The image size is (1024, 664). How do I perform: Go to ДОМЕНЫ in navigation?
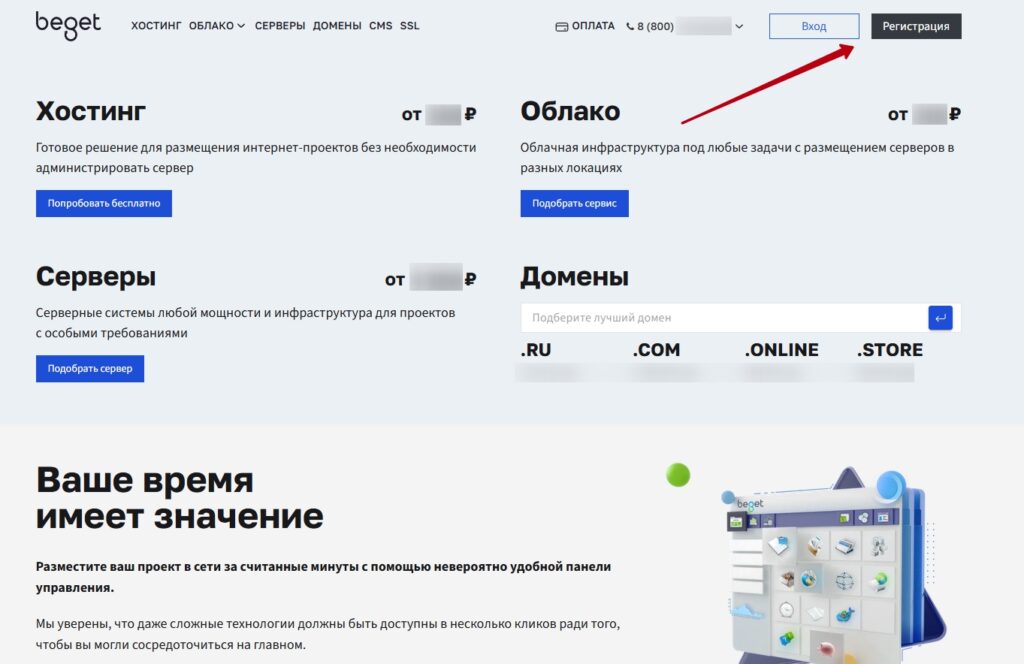337,26
